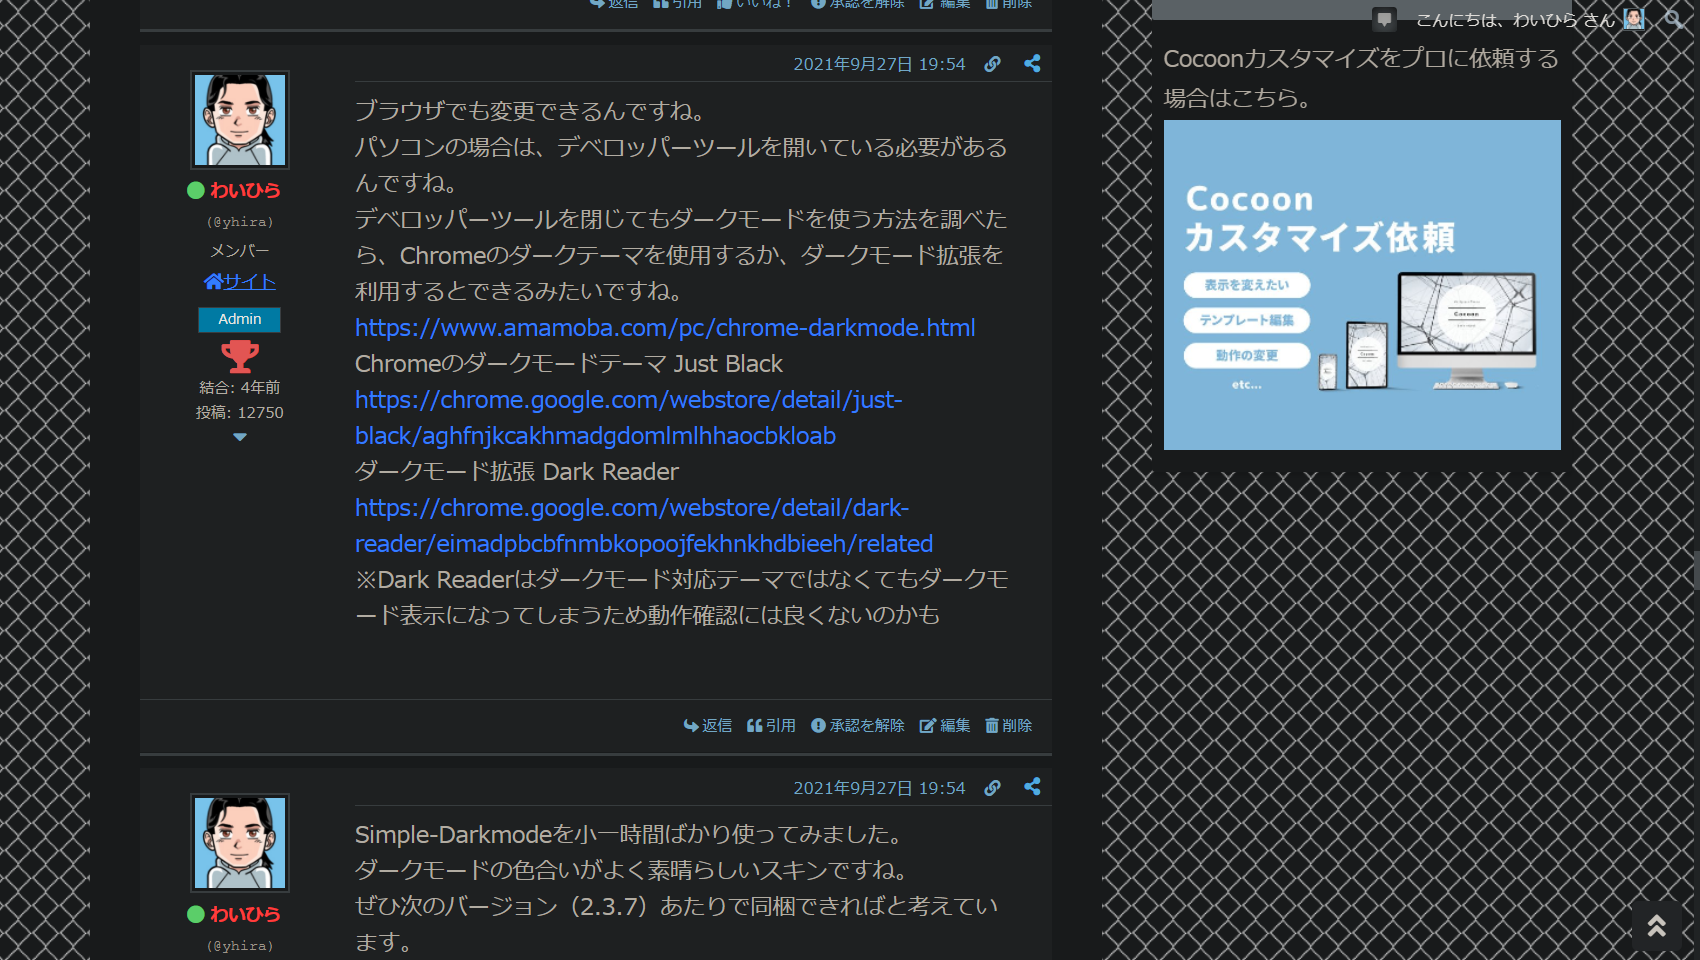Copy permalink icon of Simple-Darkmode post
Screen dimensions: 1700x960
point(992,788)
